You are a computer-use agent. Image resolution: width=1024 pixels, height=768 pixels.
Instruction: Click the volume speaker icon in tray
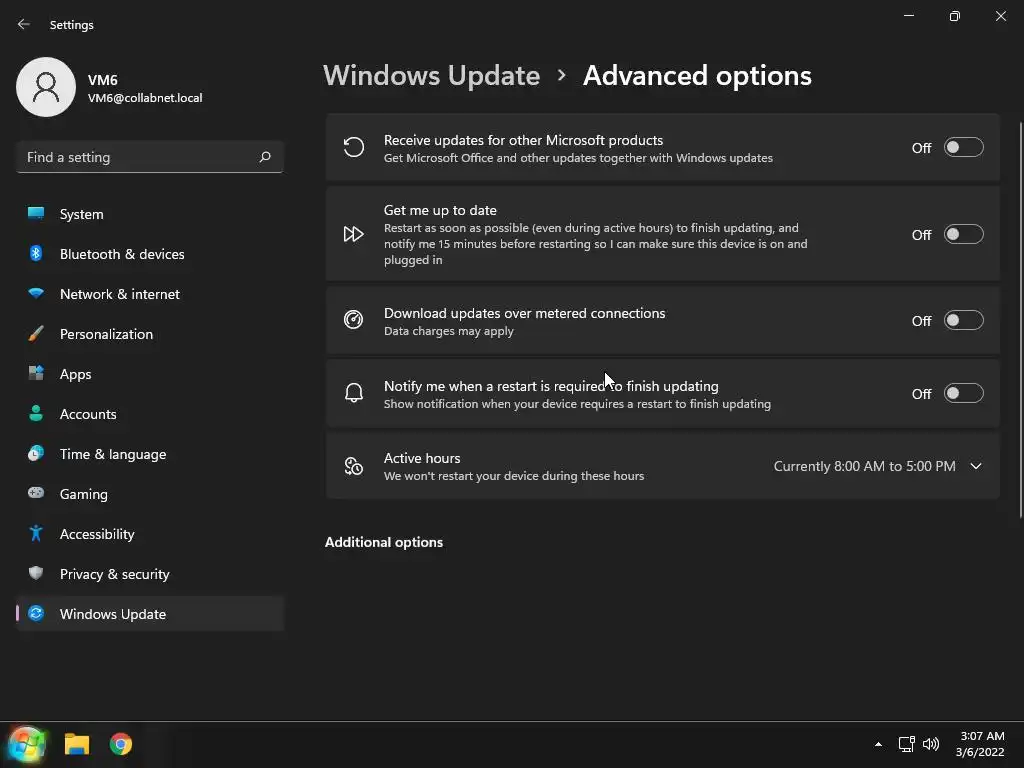[931, 744]
